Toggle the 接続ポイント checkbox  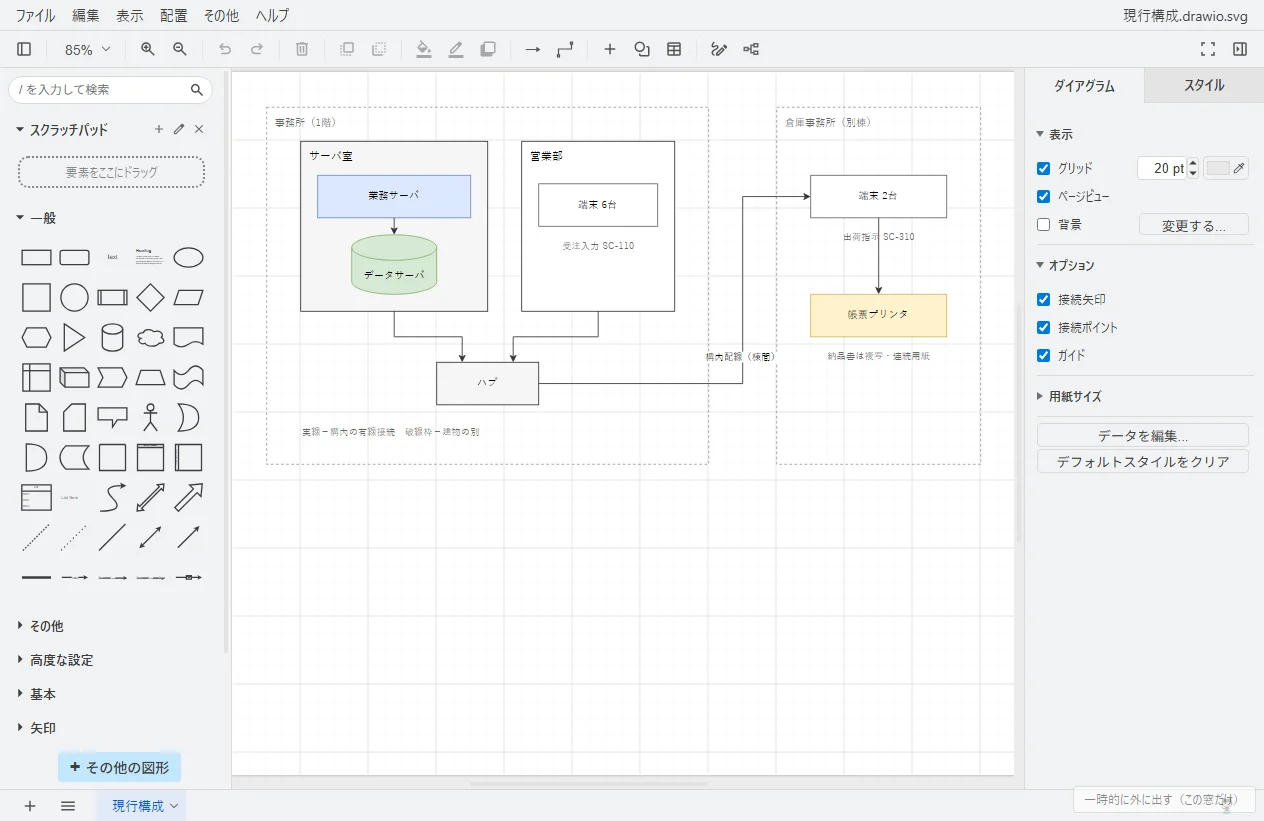[1044, 327]
